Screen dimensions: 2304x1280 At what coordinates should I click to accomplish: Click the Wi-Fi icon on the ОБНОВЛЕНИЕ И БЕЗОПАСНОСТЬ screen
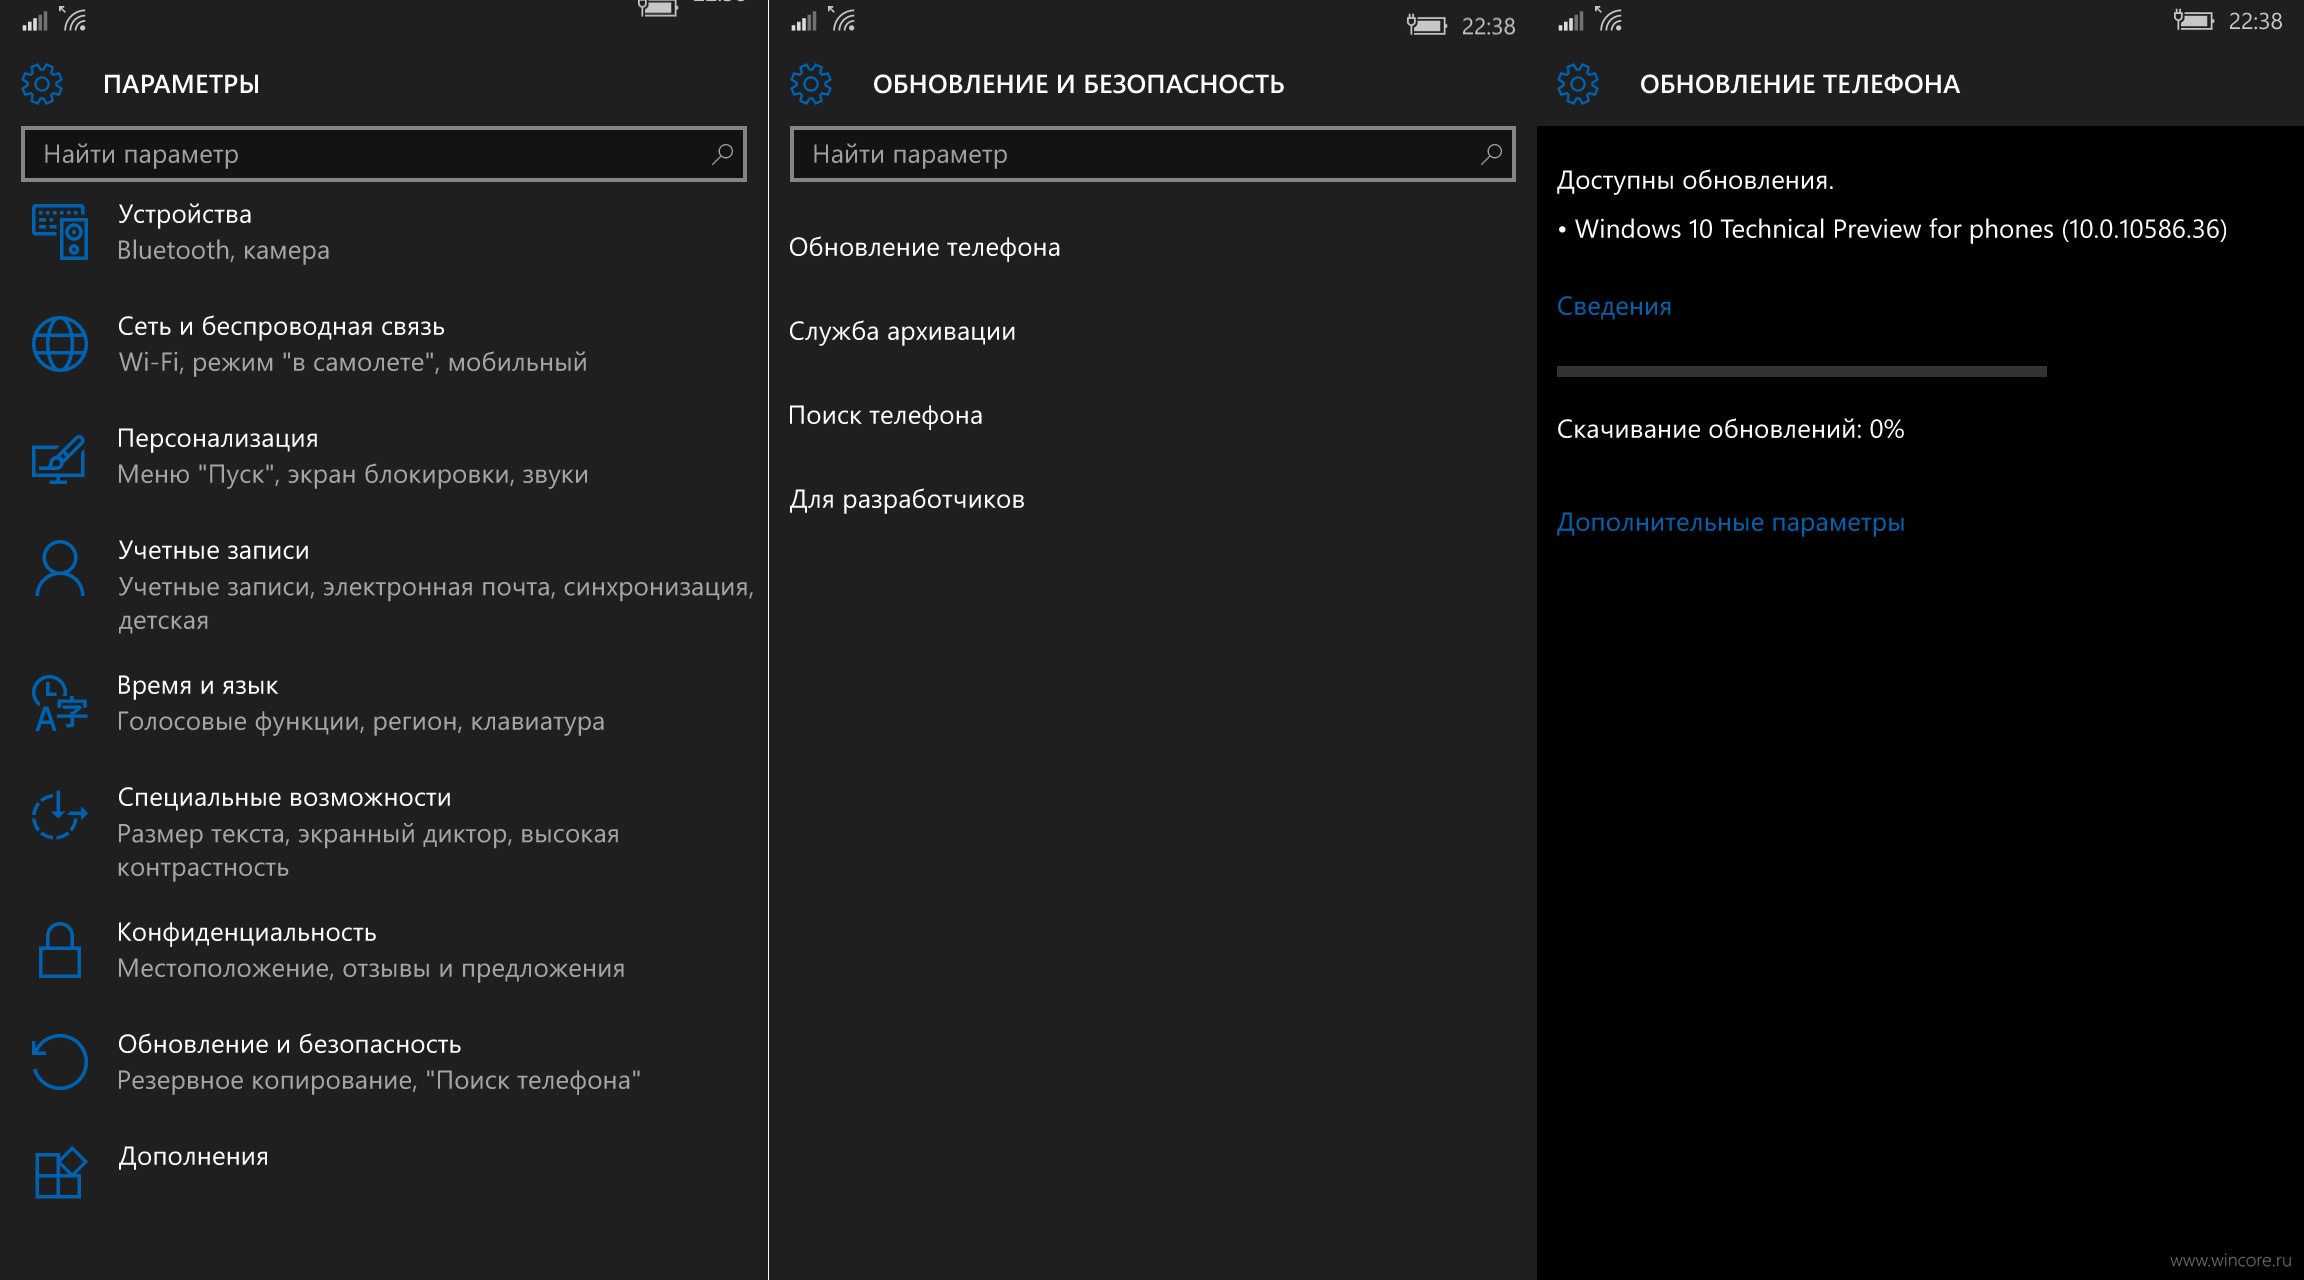click(x=842, y=19)
